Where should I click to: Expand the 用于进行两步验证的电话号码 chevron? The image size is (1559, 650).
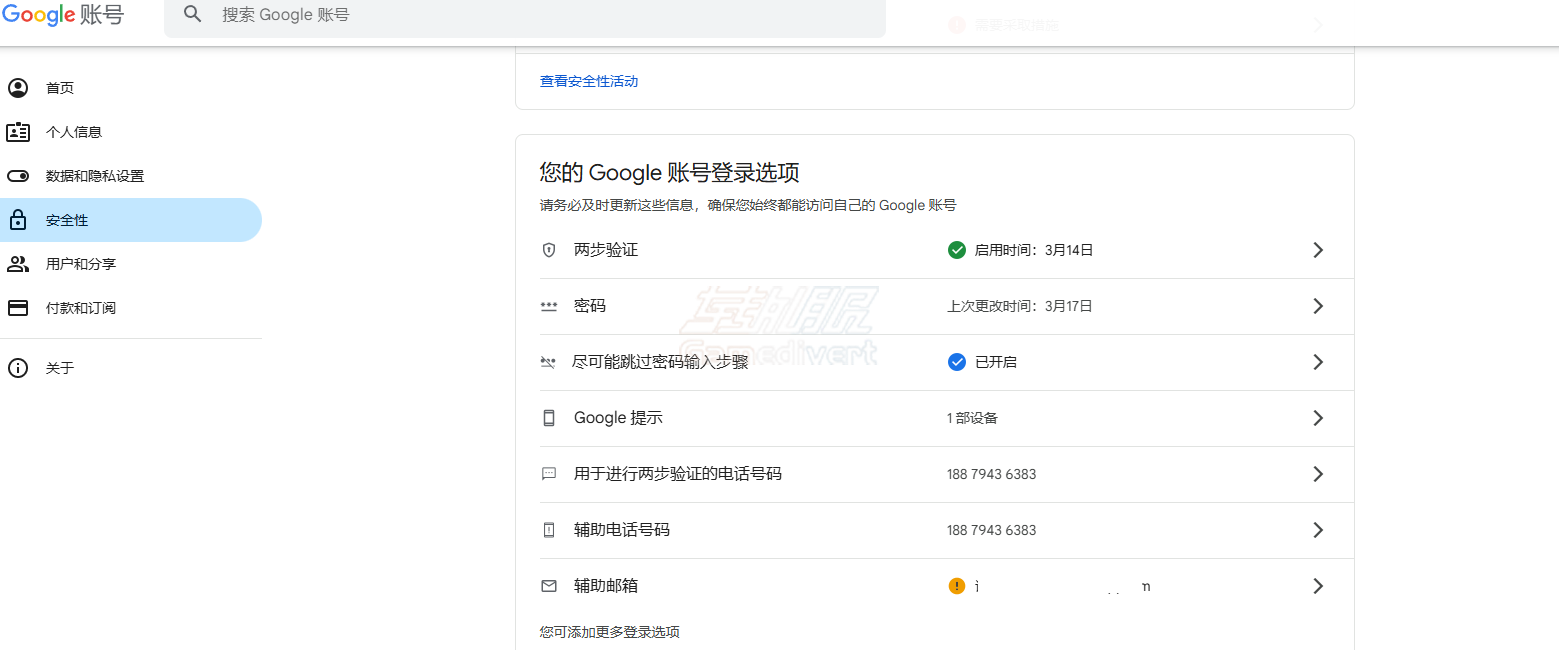(x=1318, y=474)
